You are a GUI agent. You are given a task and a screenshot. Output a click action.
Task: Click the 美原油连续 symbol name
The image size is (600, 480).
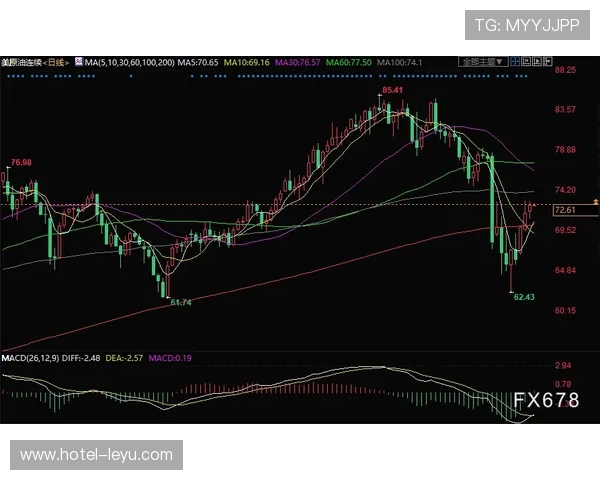coord(22,62)
